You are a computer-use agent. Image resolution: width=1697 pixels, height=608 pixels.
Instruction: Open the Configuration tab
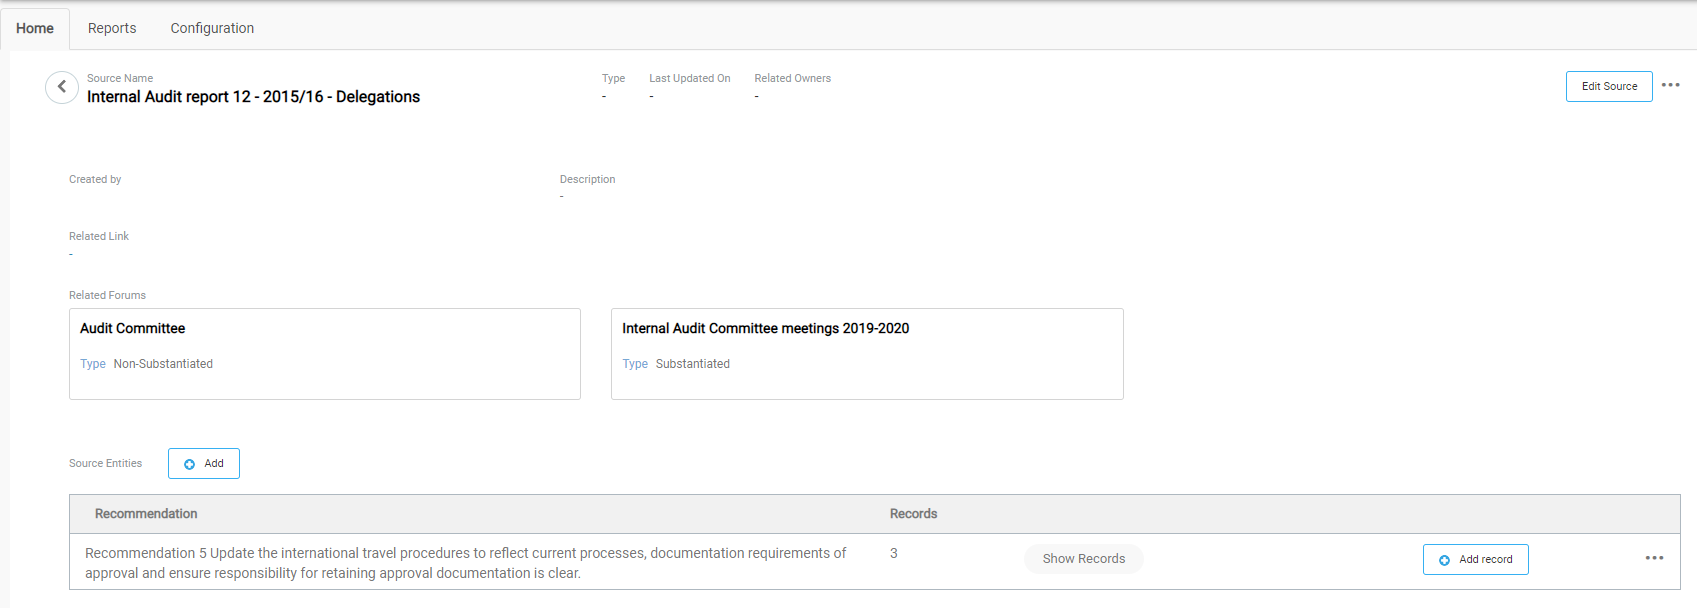pyautogui.click(x=212, y=28)
